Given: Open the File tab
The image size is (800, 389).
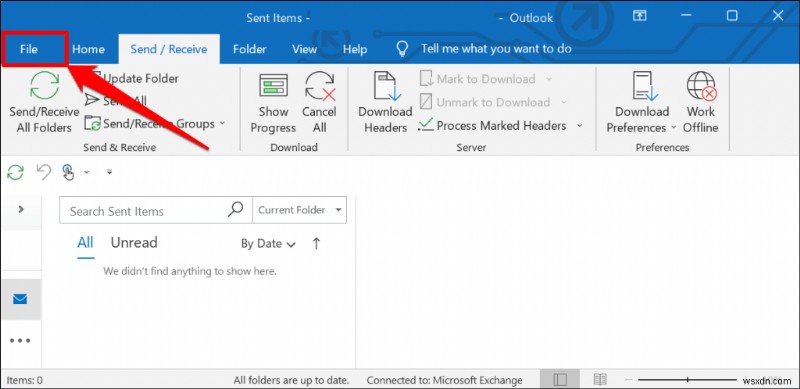Looking at the screenshot, I should click(29, 49).
